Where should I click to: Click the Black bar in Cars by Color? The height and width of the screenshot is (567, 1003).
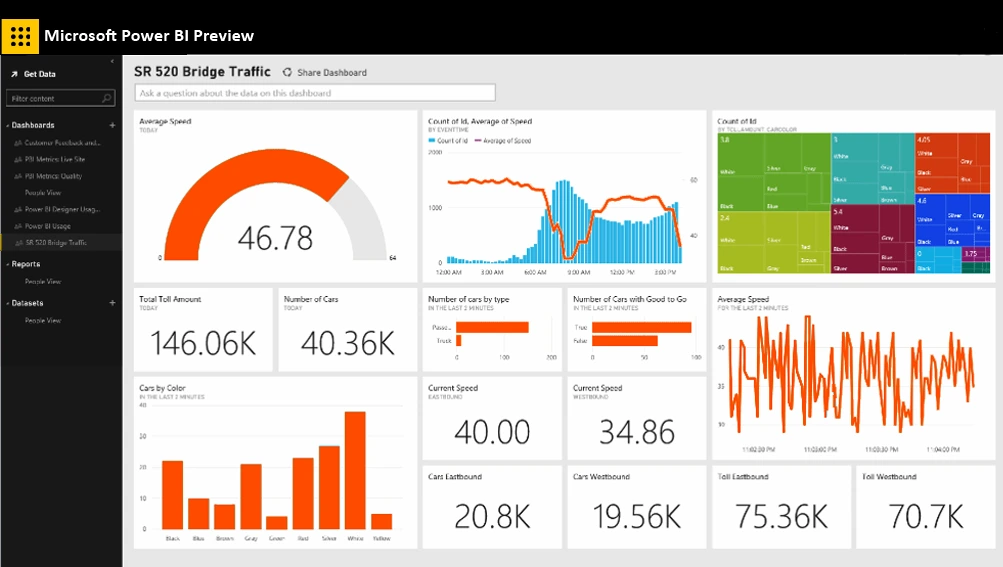click(173, 495)
